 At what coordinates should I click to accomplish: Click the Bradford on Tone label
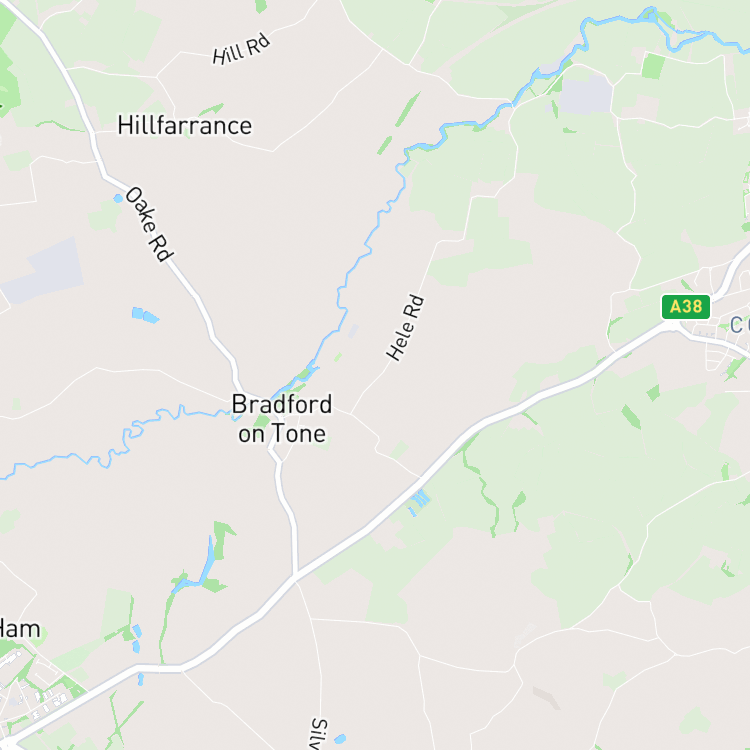[x=282, y=419]
